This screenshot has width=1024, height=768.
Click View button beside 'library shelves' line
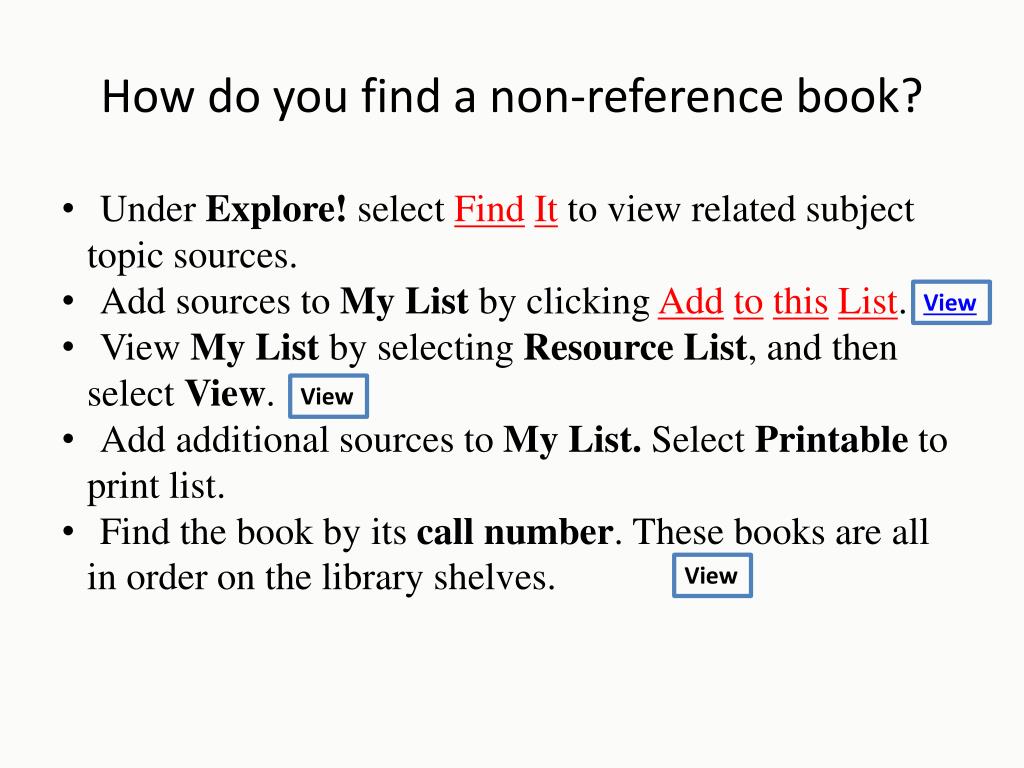tap(712, 575)
